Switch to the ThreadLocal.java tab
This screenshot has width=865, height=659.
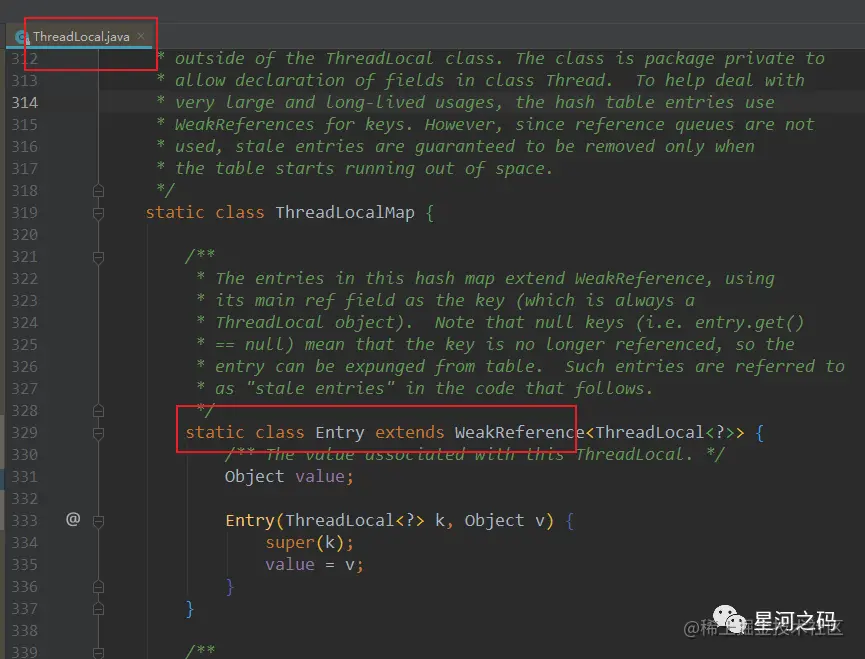click(81, 37)
